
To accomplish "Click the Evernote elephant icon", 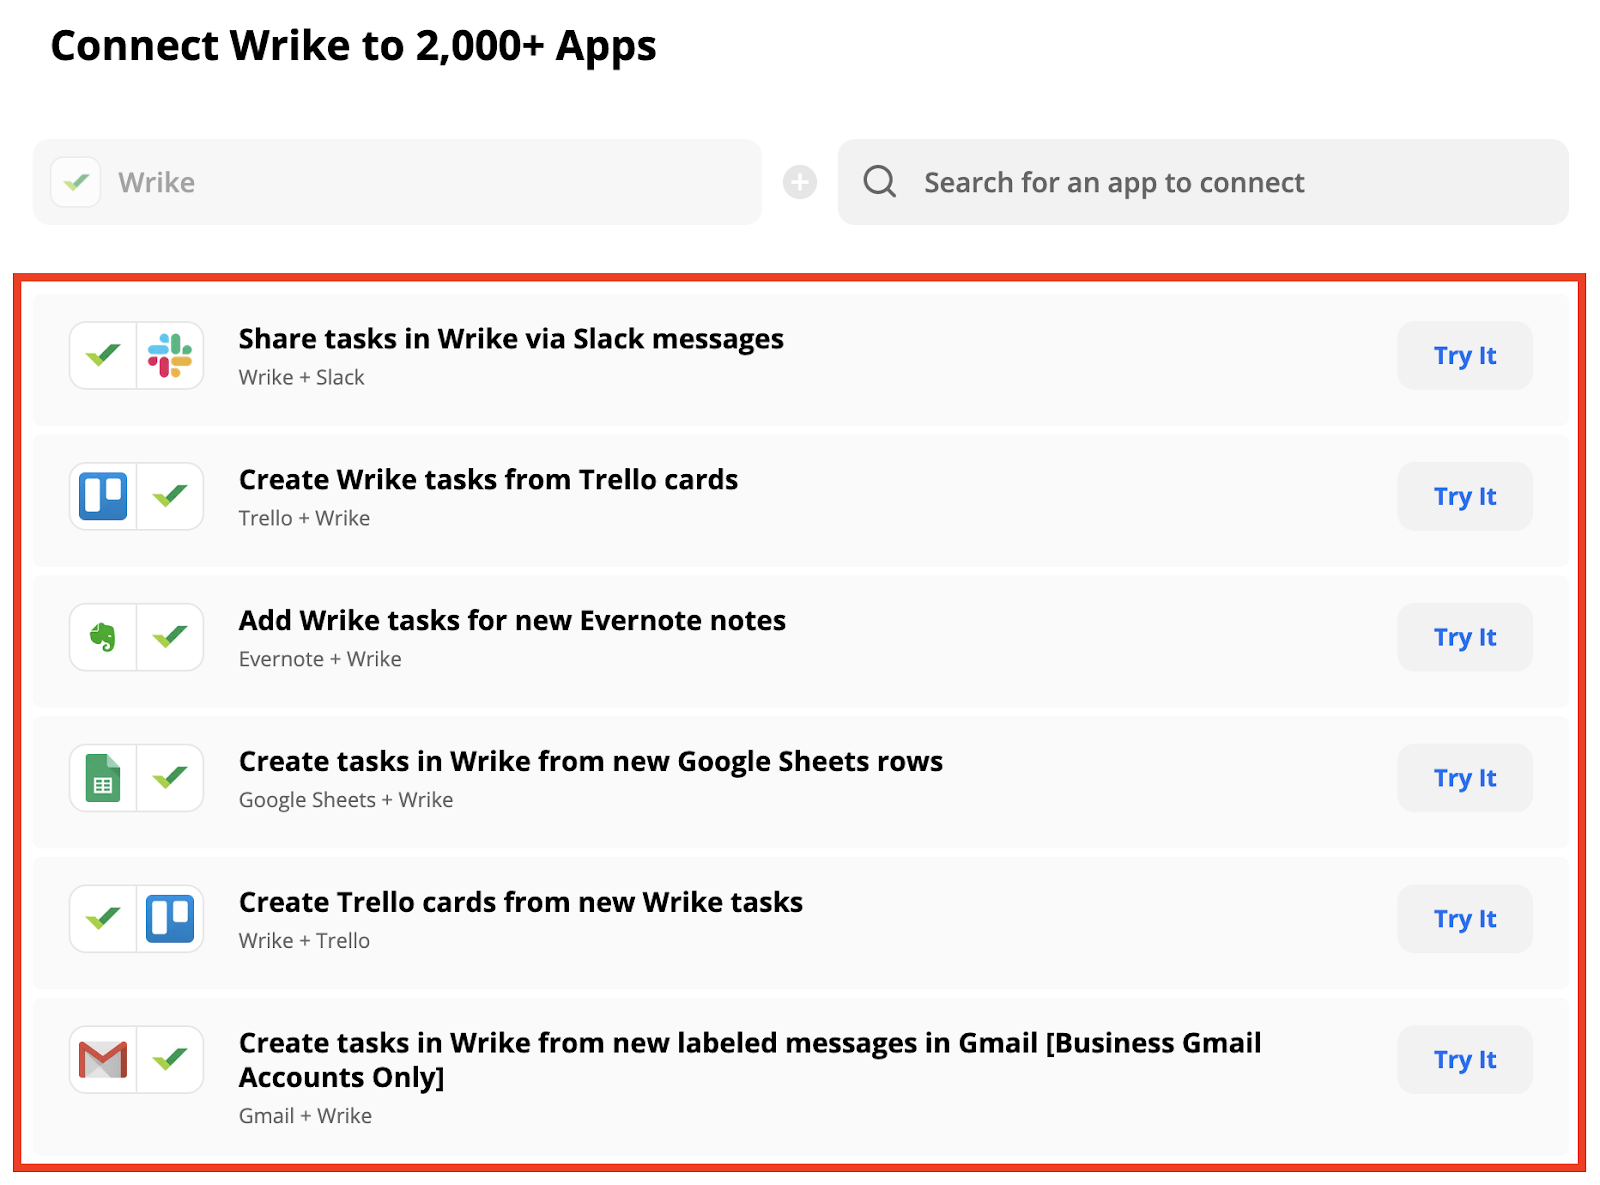I will 103,637.
